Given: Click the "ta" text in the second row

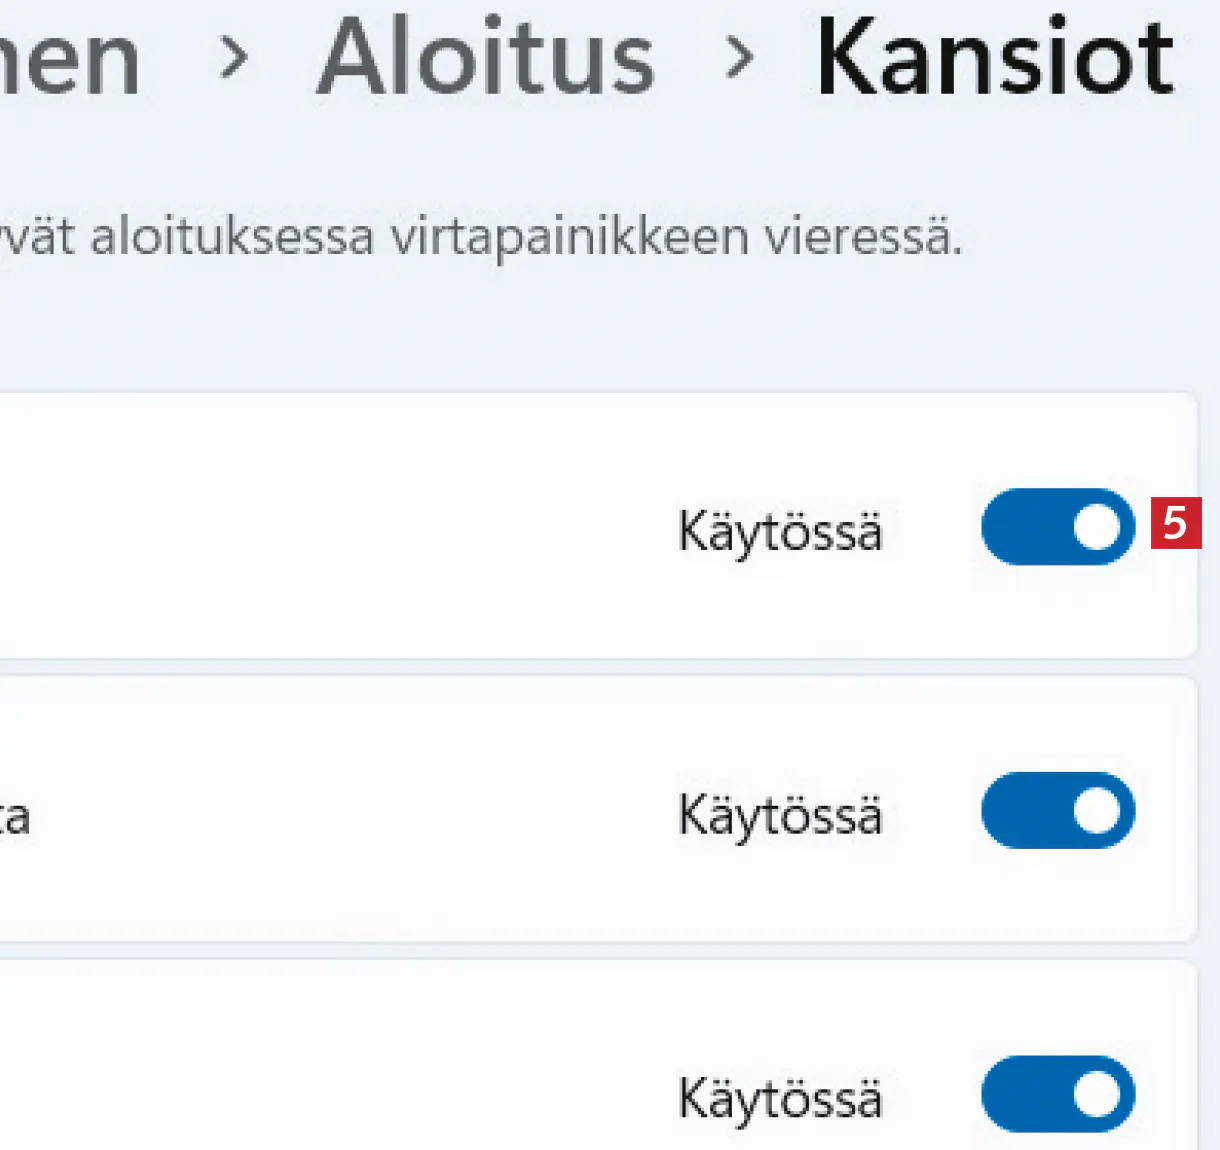Looking at the screenshot, I should pos(14,817).
